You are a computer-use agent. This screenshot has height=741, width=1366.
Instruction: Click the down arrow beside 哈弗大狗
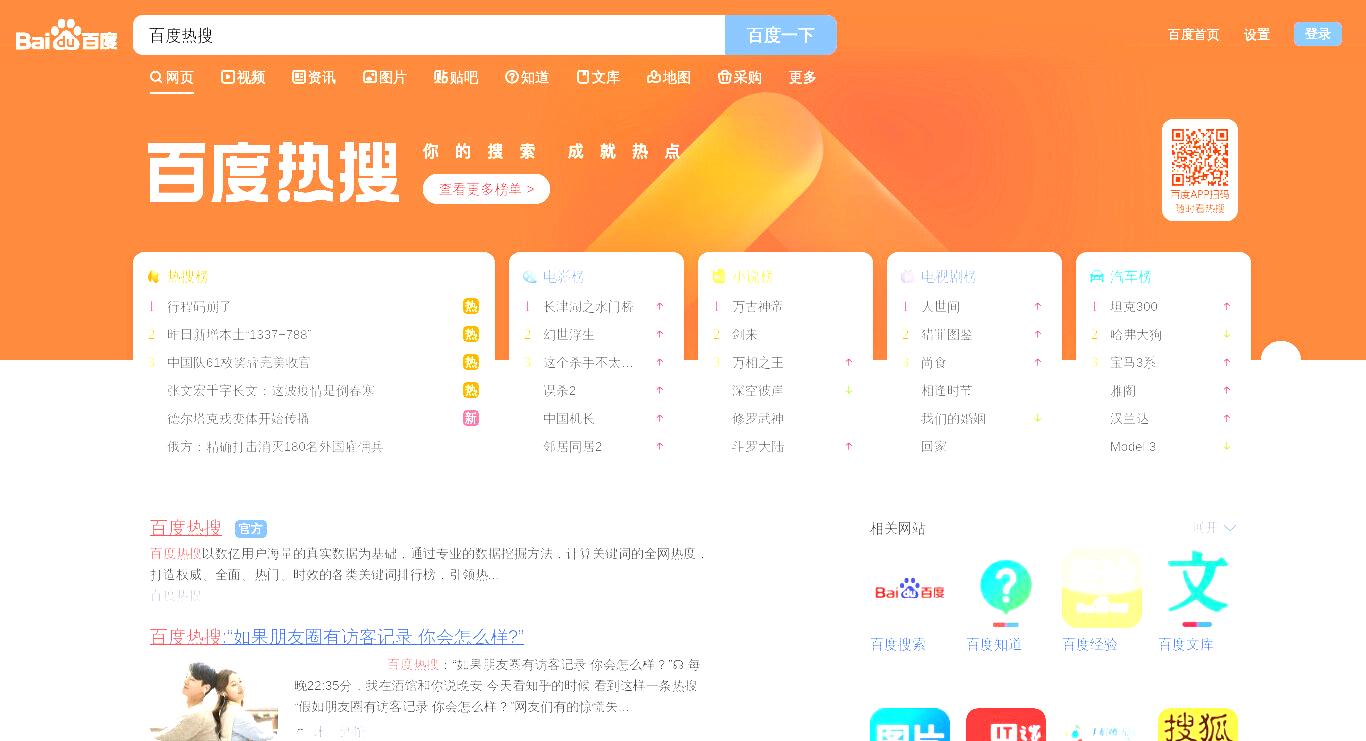coord(1227,334)
